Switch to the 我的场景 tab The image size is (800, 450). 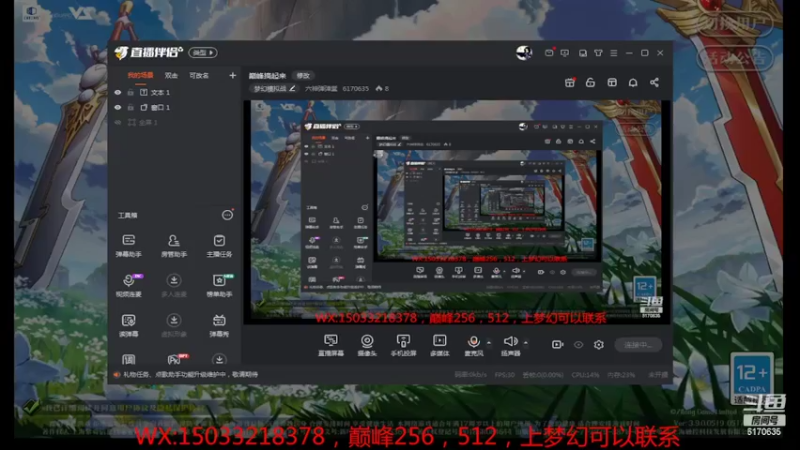tap(140, 76)
